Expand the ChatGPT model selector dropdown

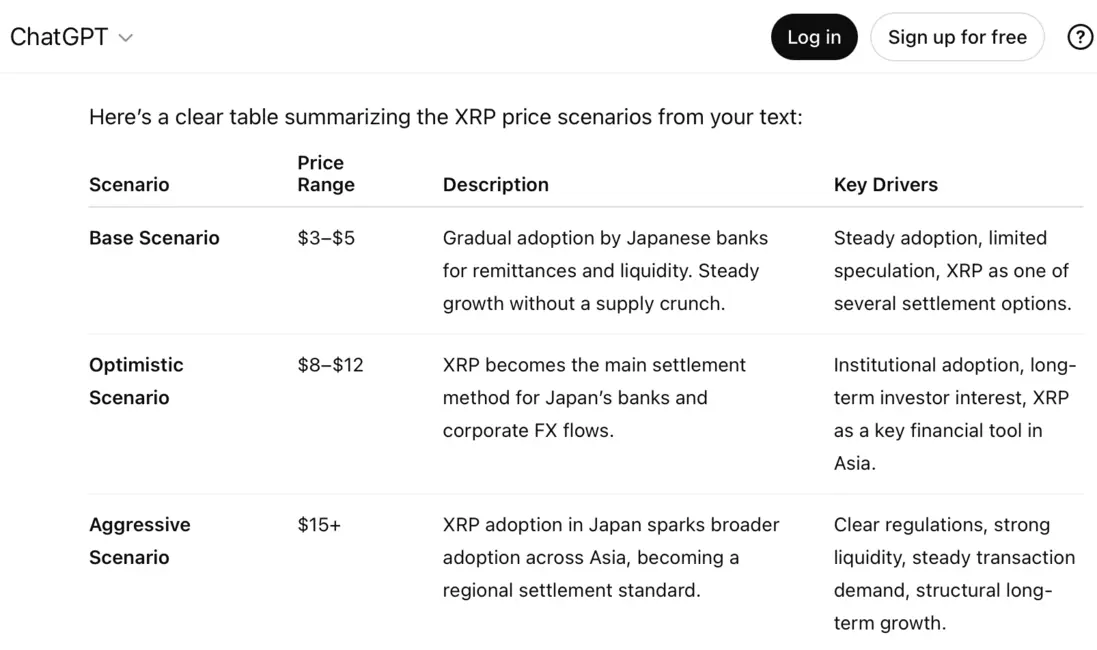pos(126,38)
